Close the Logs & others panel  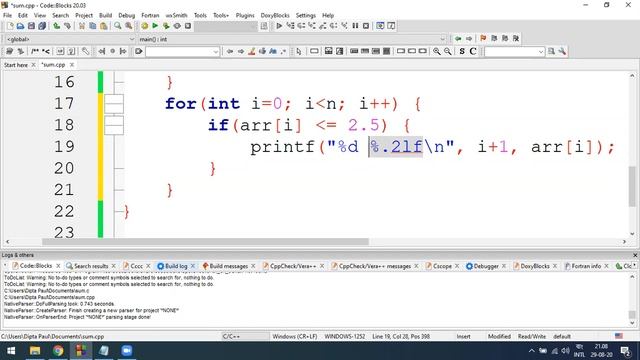(635, 255)
